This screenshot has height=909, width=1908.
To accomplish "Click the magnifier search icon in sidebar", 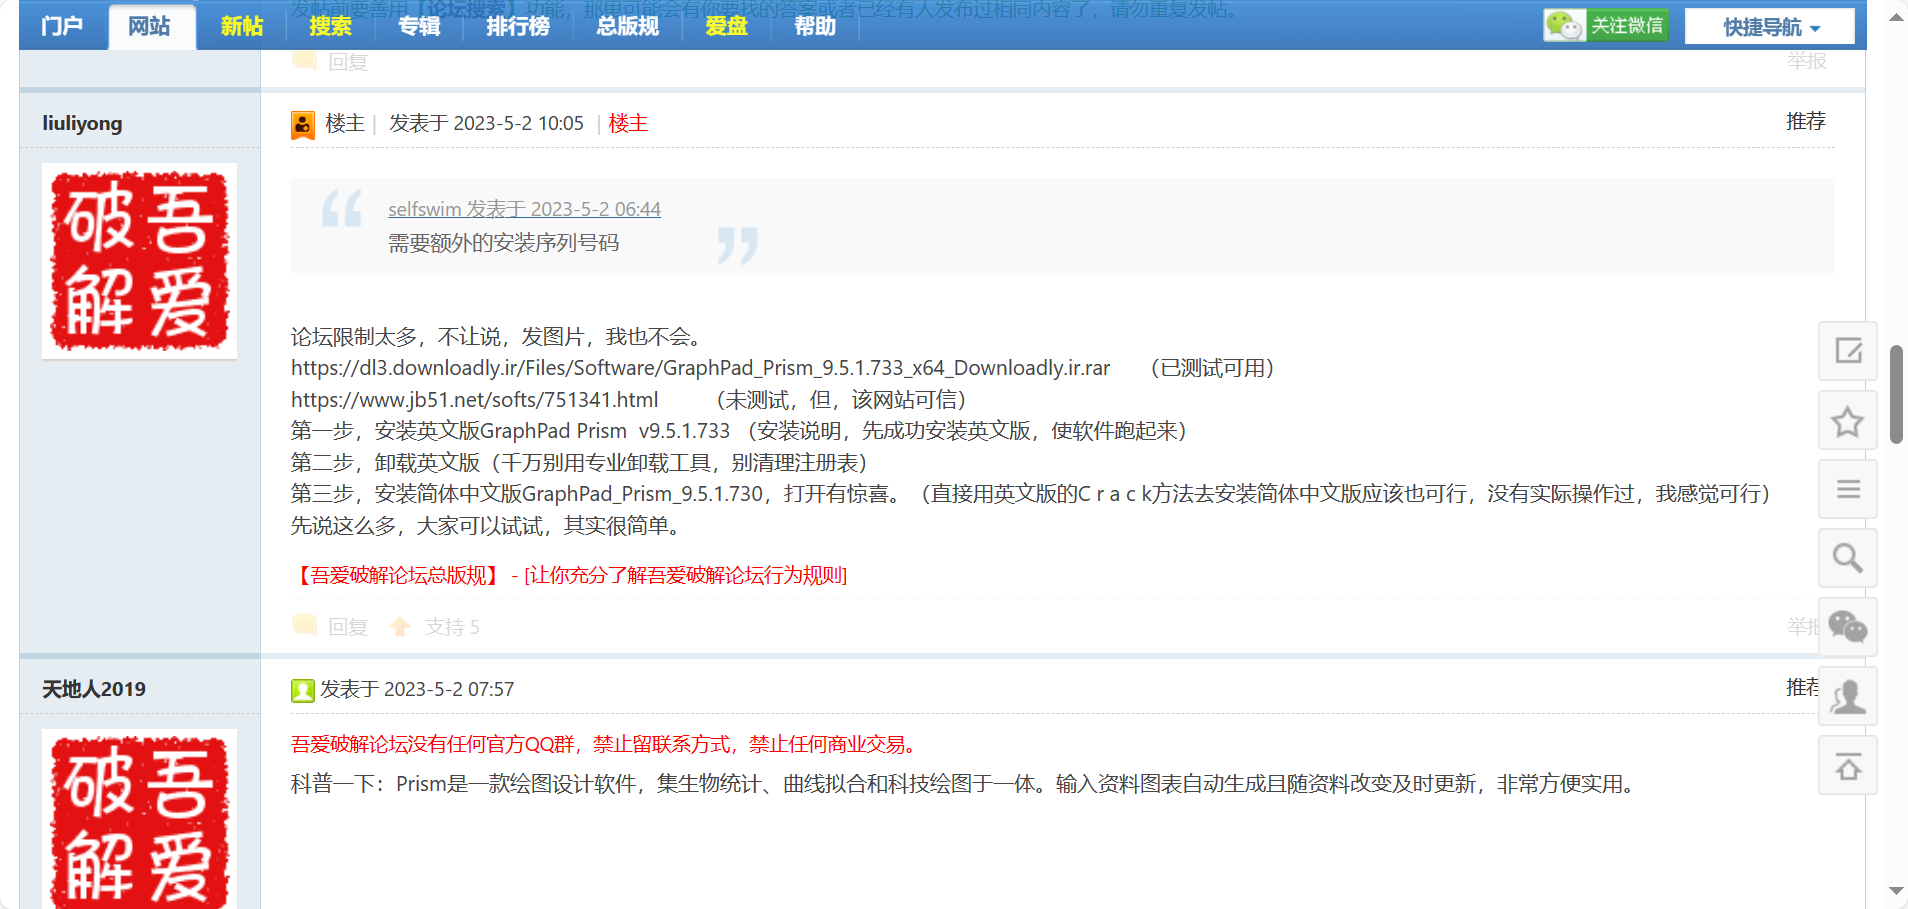I will click(1847, 558).
